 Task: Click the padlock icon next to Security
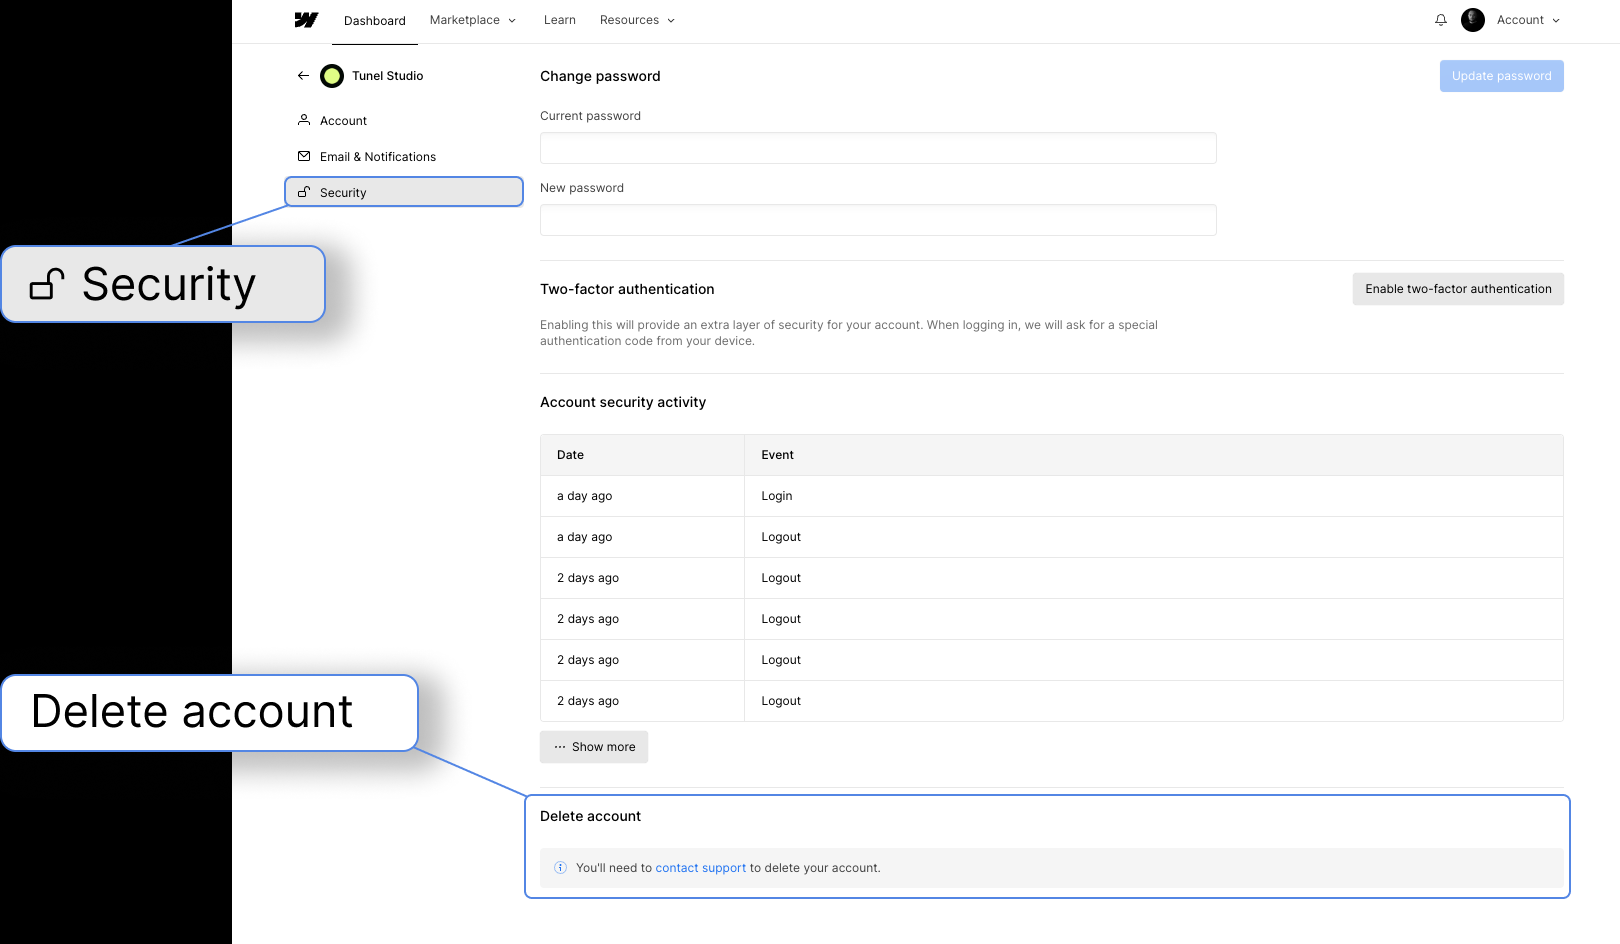click(304, 192)
